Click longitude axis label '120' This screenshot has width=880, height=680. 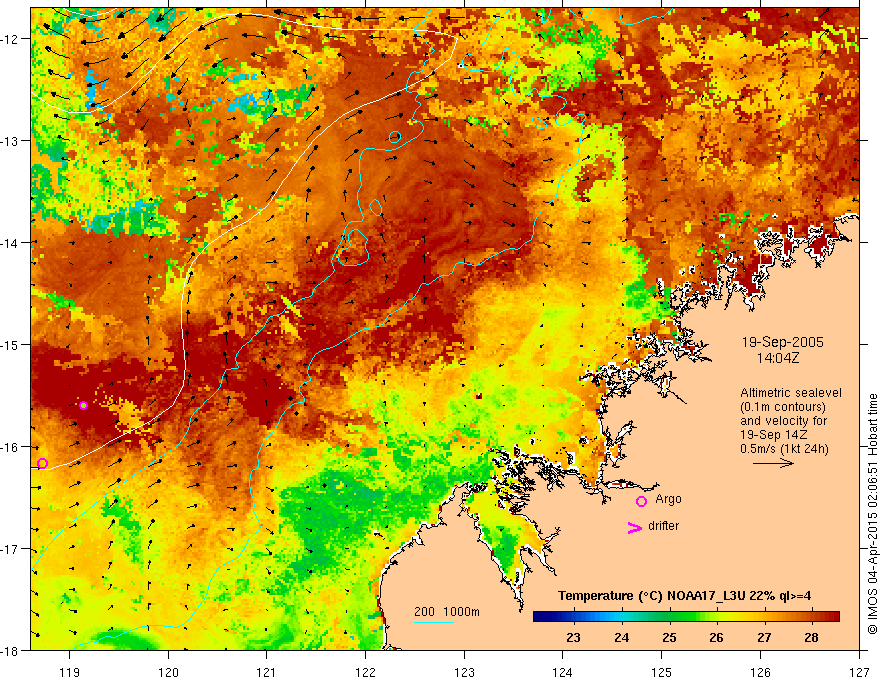point(168,672)
